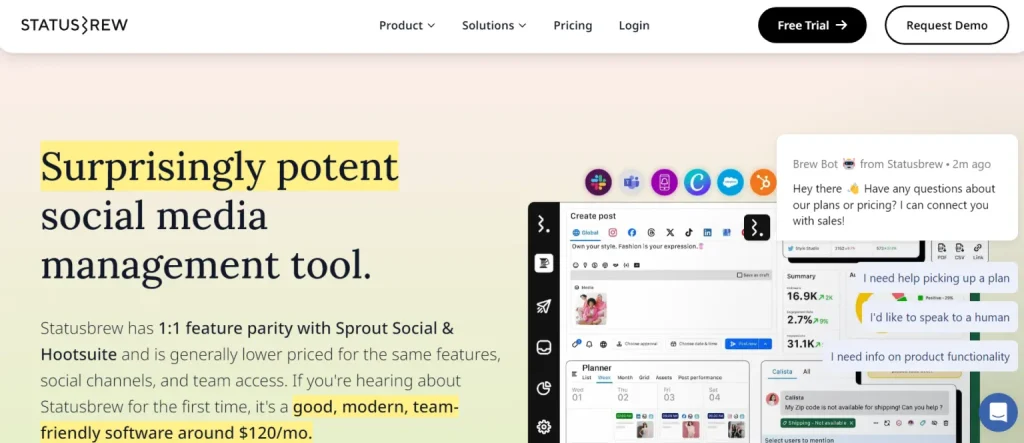Start a Free Trial
The width and height of the screenshot is (1024, 443).
point(812,25)
